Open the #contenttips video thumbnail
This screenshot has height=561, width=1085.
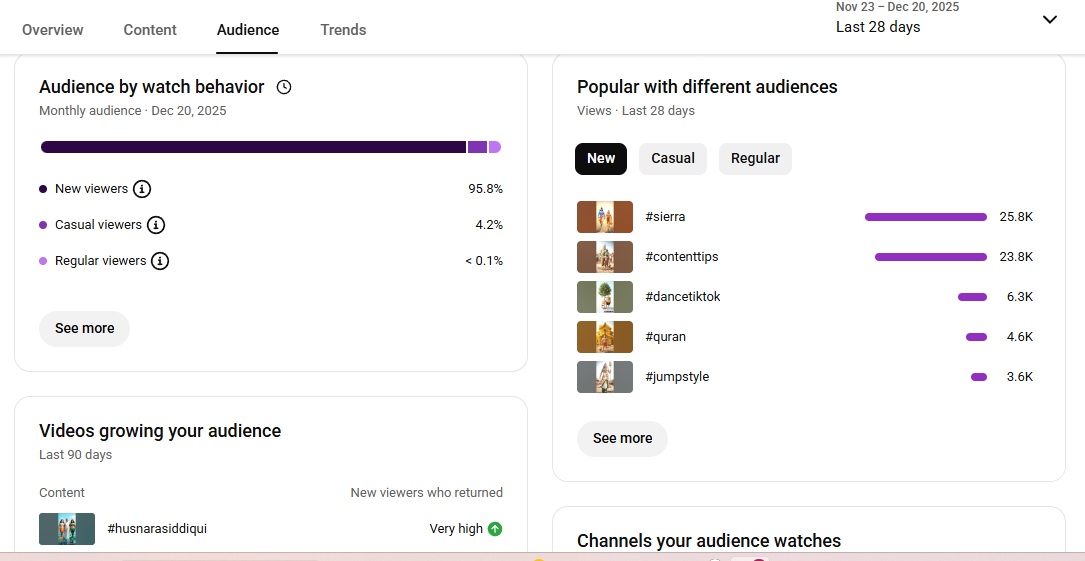605,257
